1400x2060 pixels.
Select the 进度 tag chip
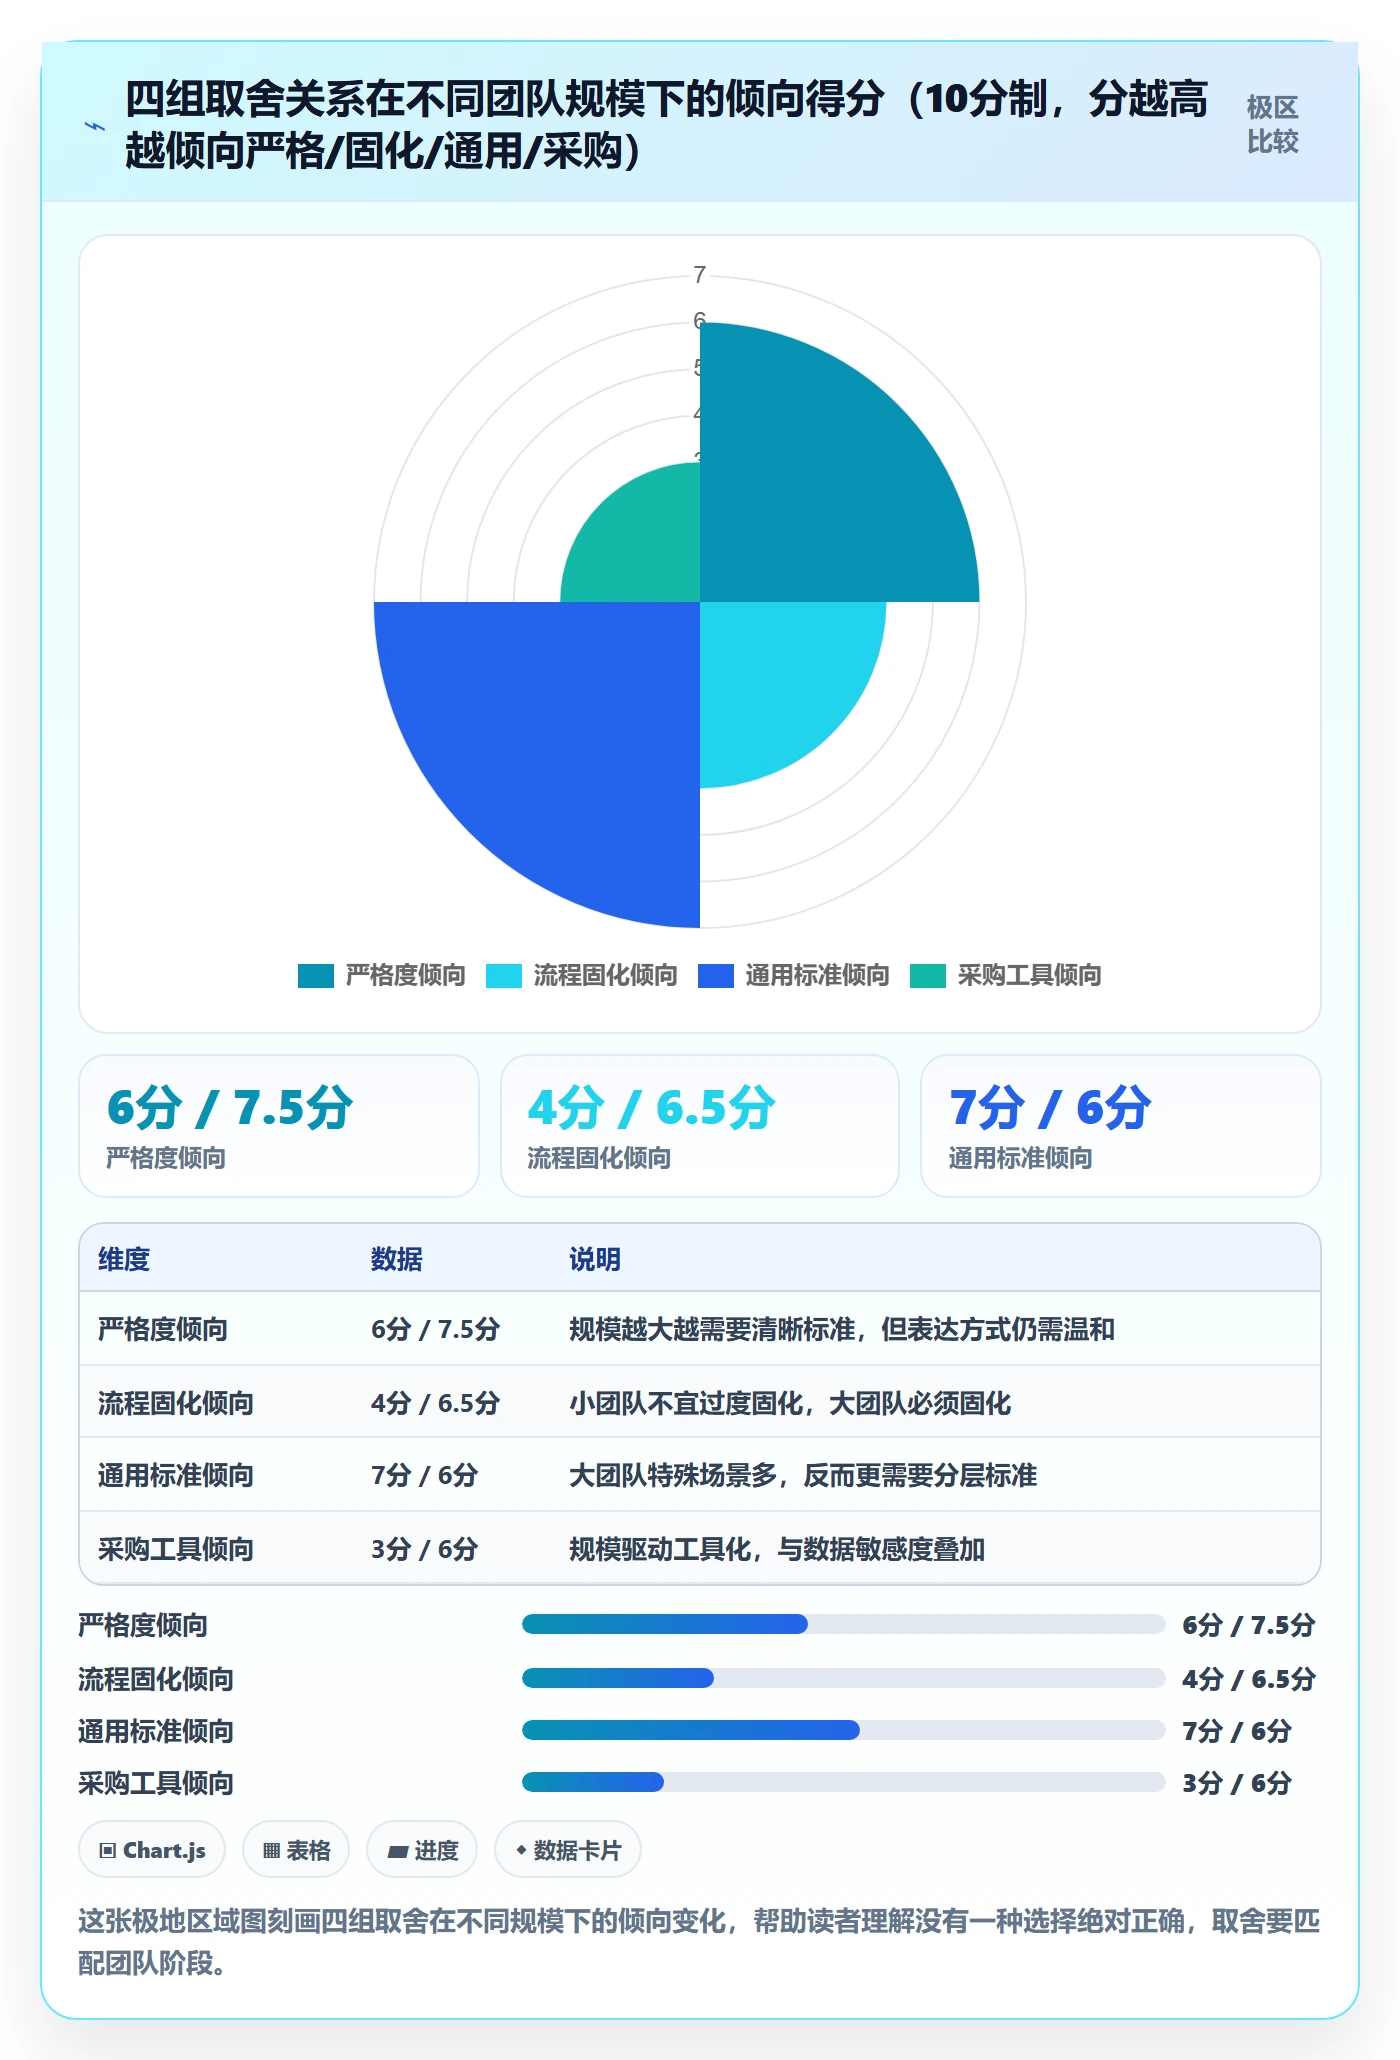[x=422, y=1850]
